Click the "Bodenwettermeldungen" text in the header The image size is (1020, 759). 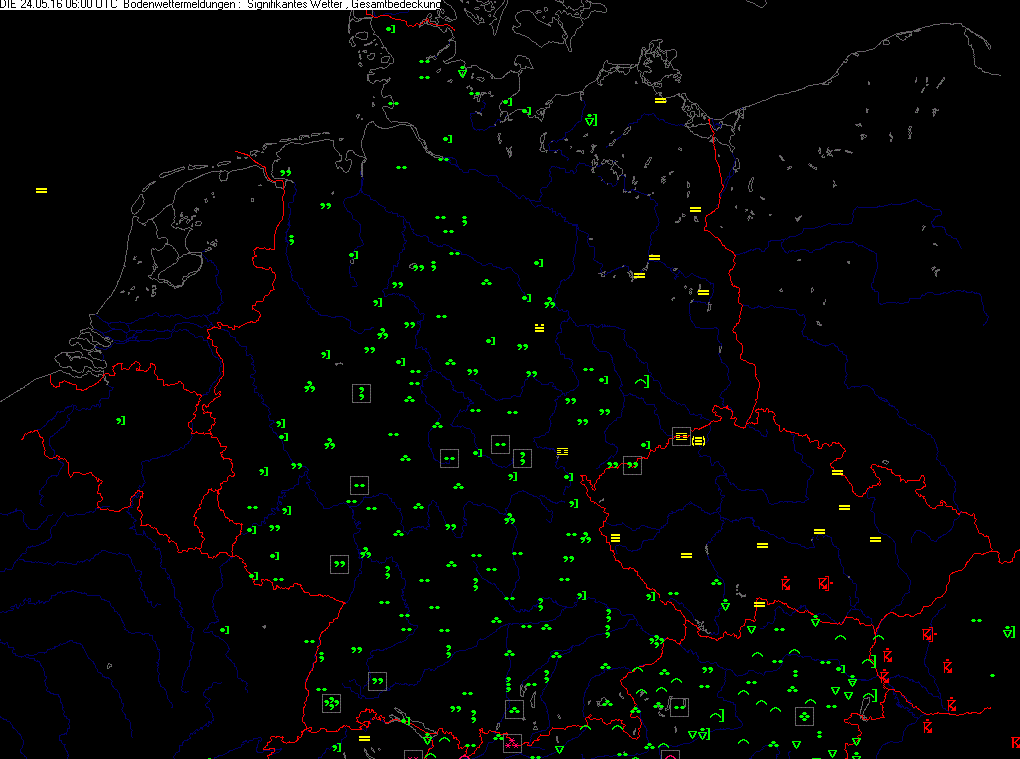click(181, 5)
